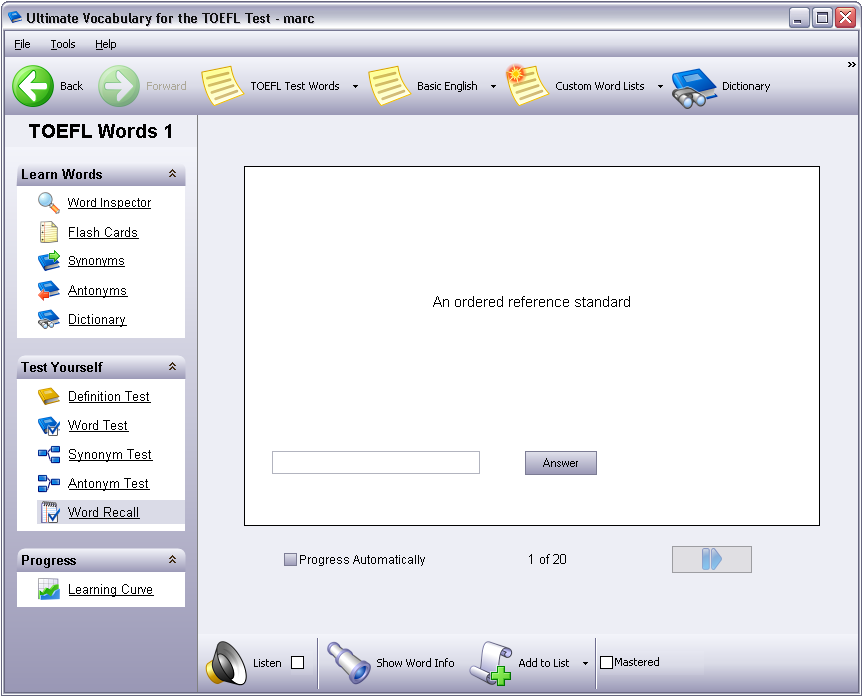The height and width of the screenshot is (696, 862).
Task: Open the Synonyms link
Action: [x=96, y=261]
